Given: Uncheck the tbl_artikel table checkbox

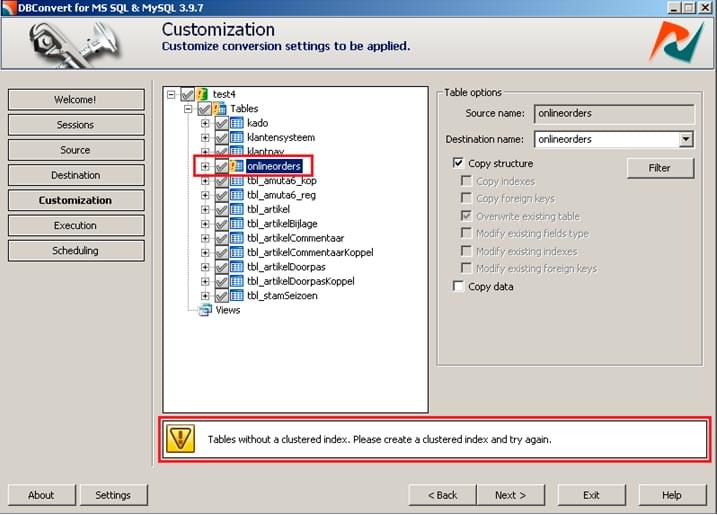Looking at the screenshot, I should tap(221, 209).
